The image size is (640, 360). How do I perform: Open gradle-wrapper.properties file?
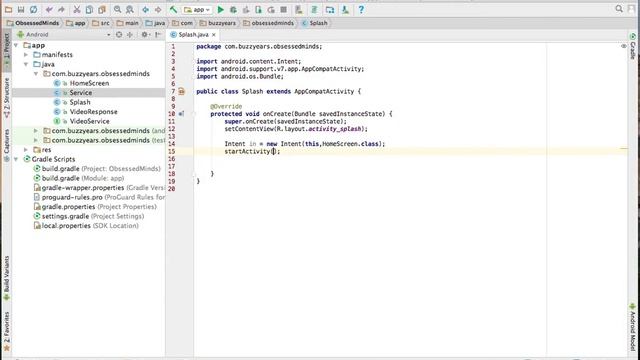(99, 188)
